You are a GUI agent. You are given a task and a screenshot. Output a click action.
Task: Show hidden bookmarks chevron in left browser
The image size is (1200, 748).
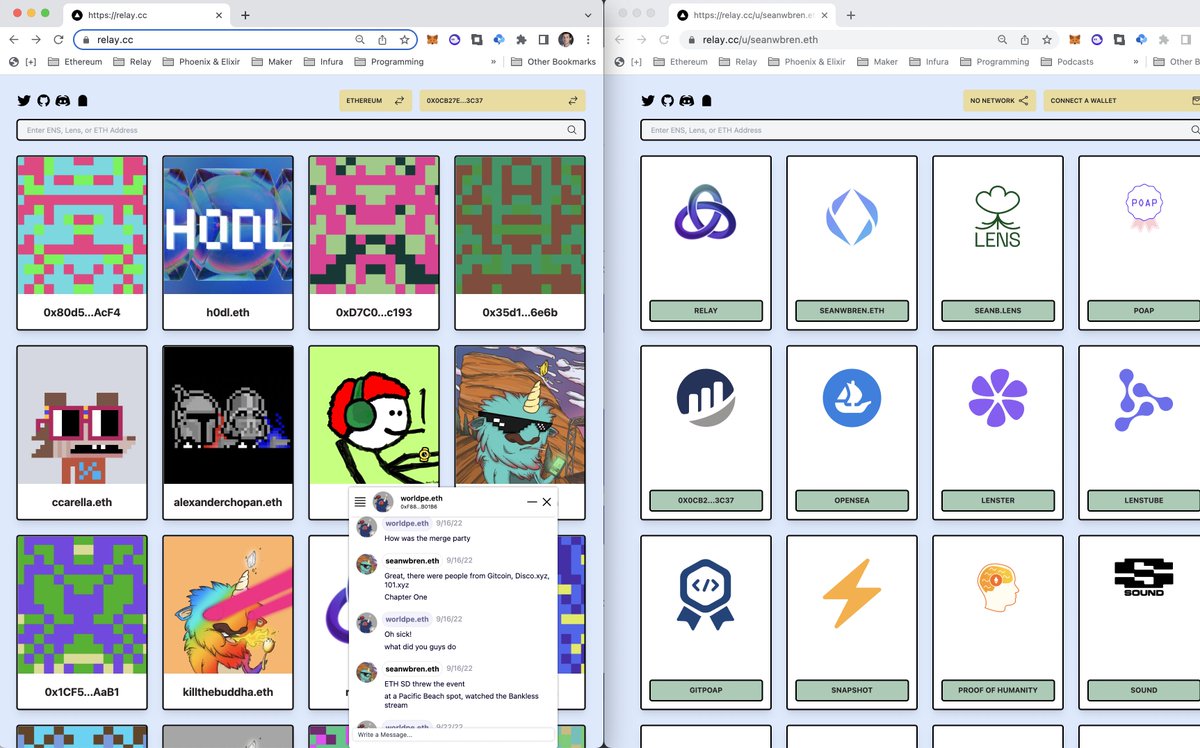point(493,62)
